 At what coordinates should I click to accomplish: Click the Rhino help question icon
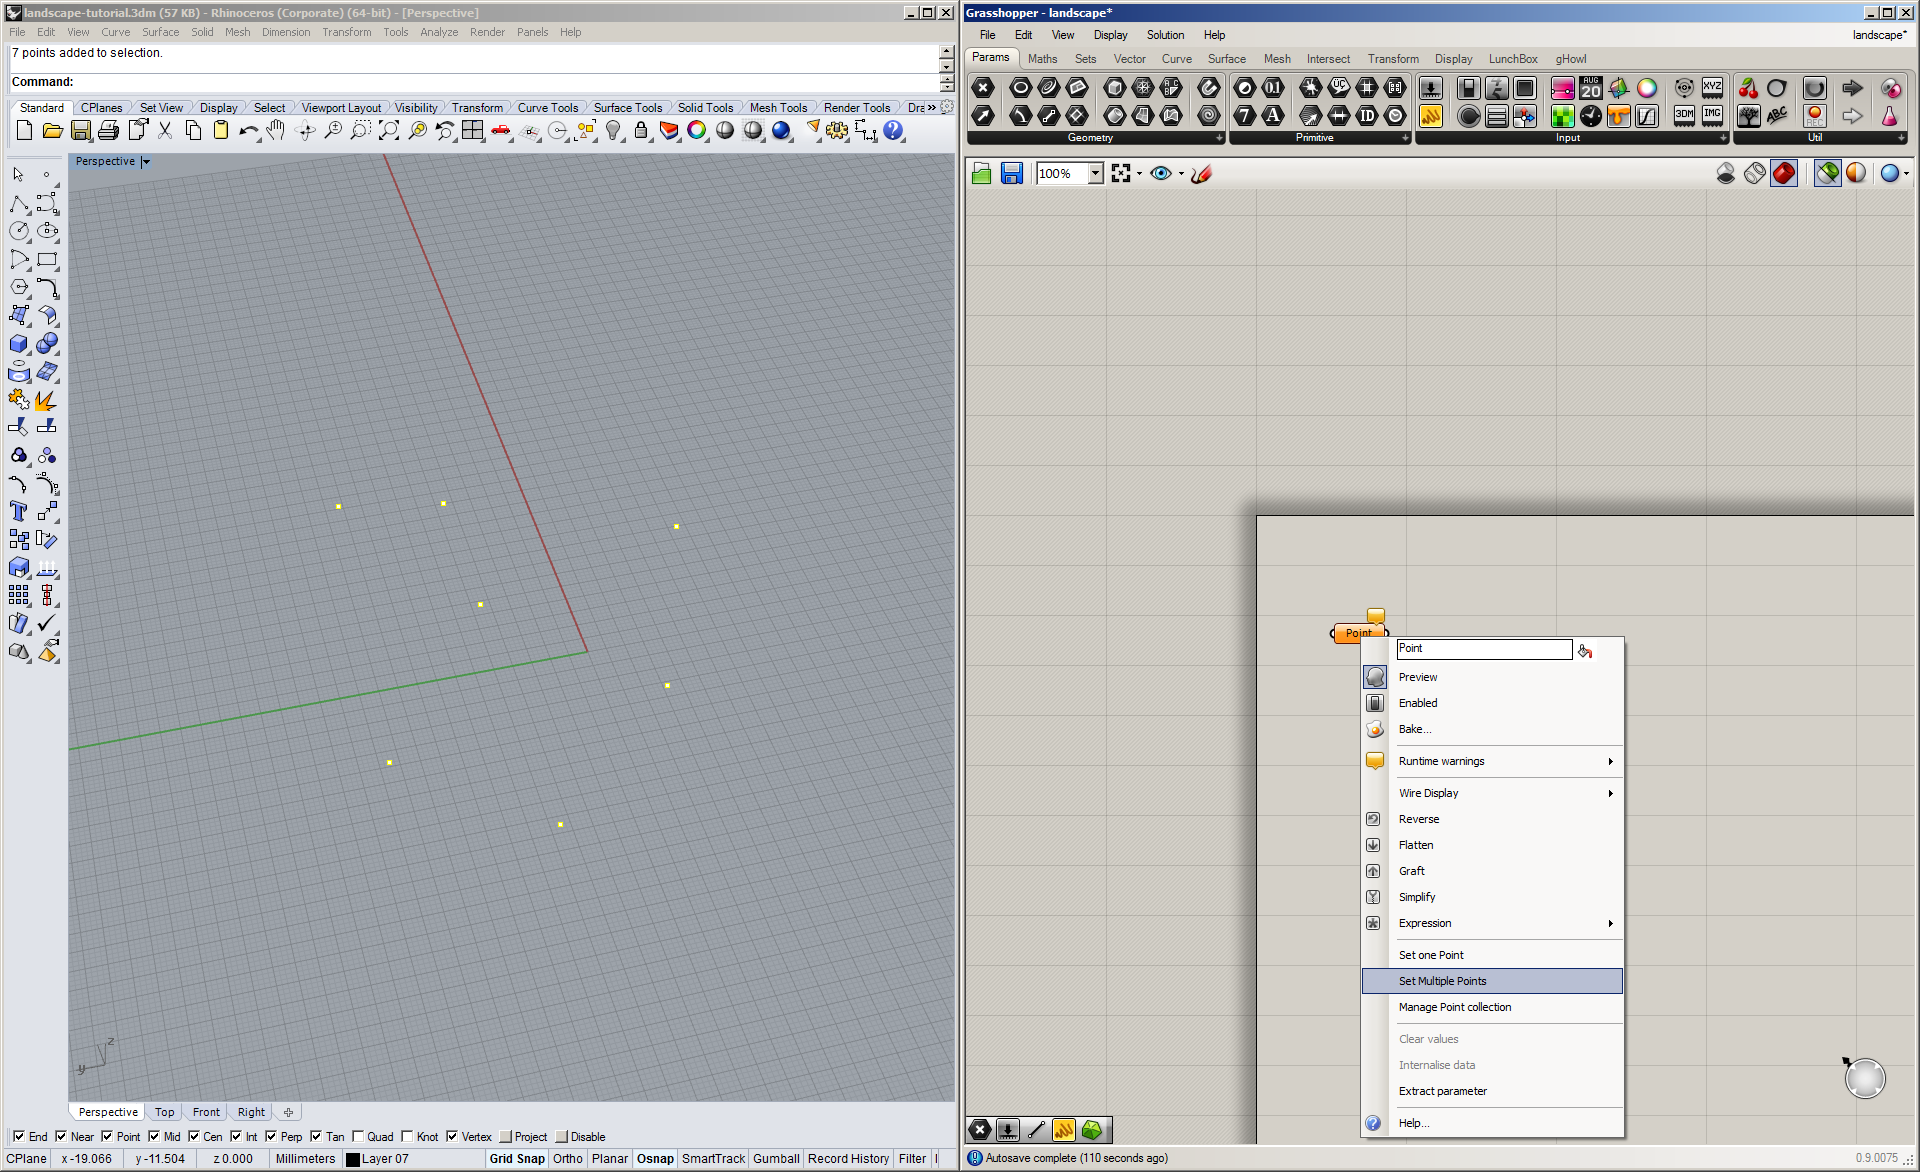pos(893,131)
